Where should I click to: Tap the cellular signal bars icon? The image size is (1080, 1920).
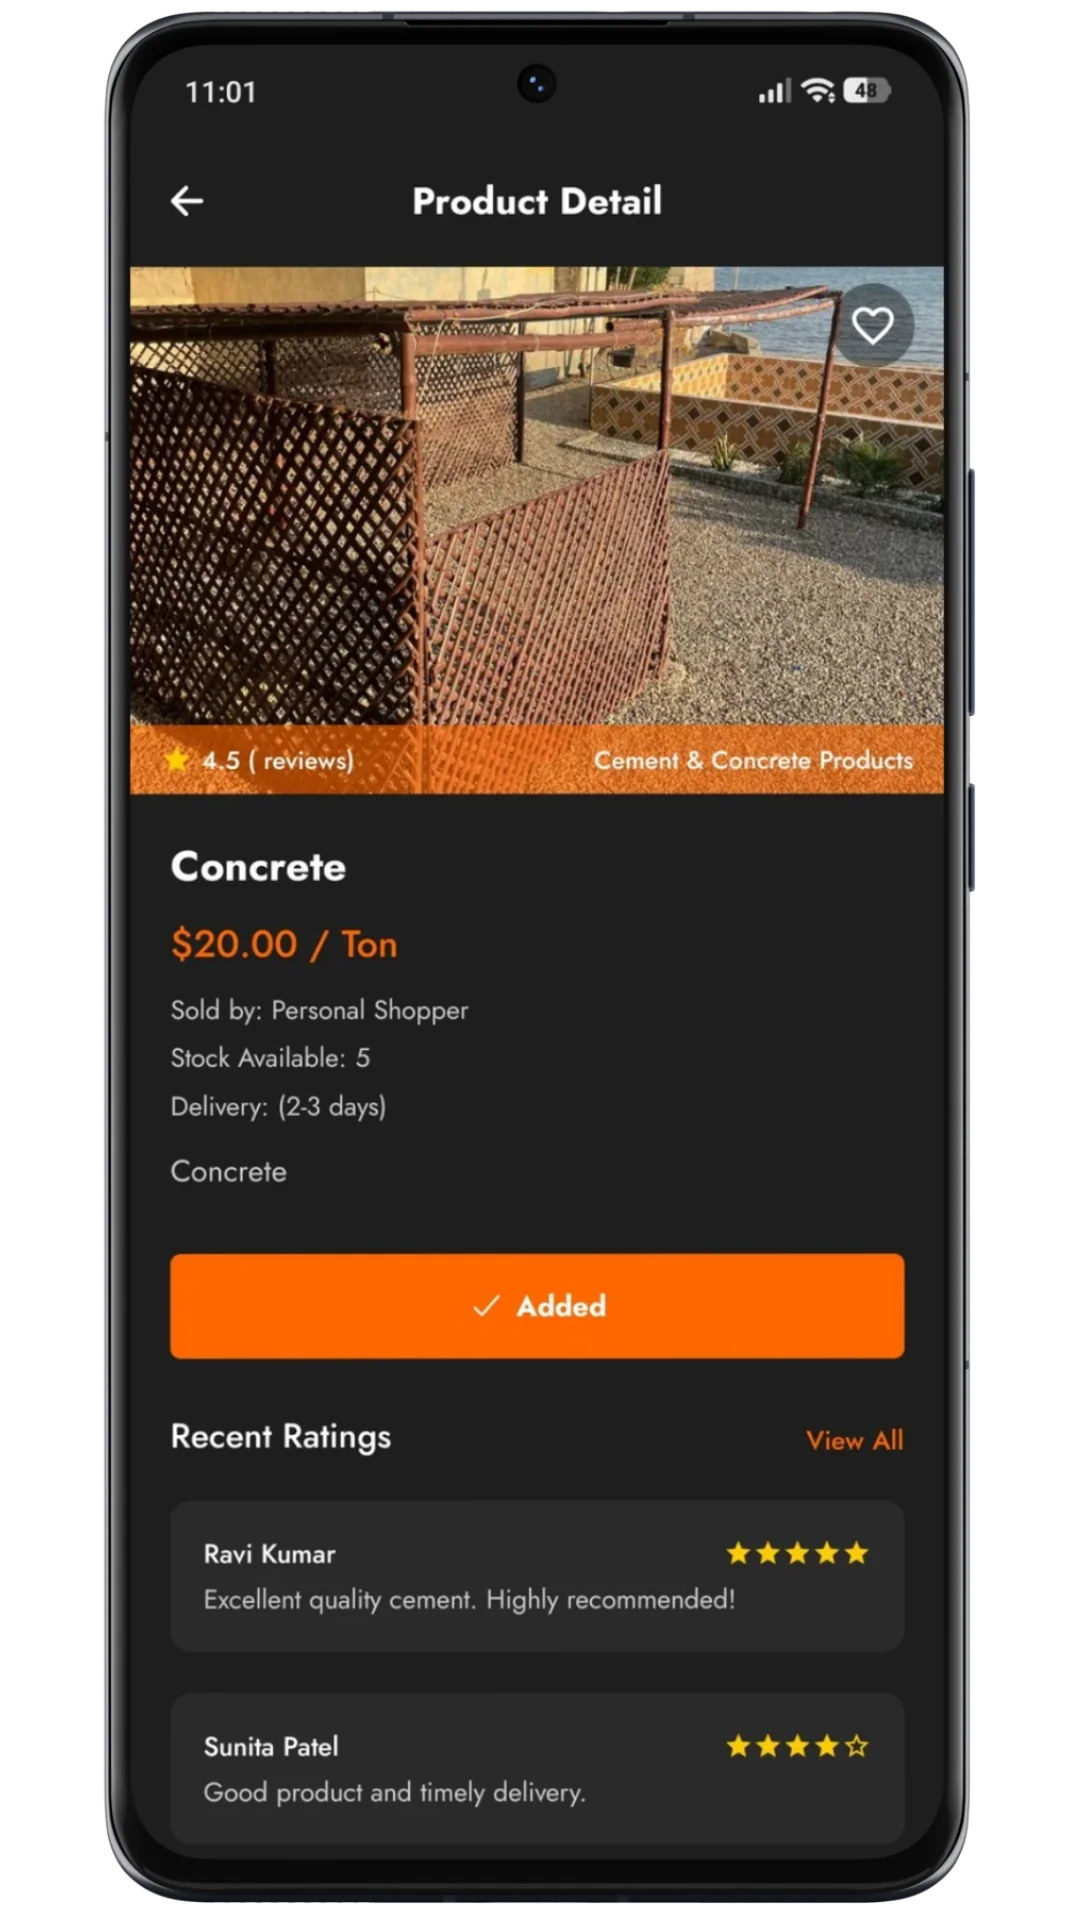coord(775,91)
